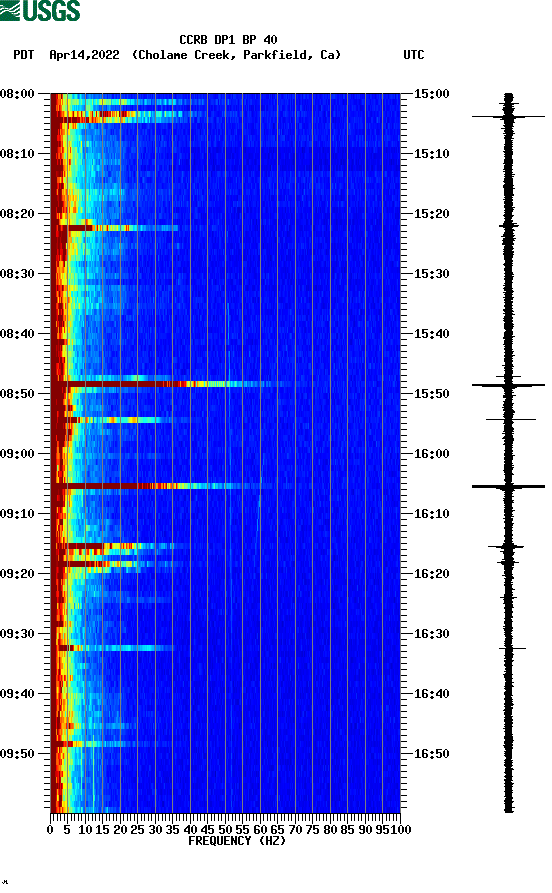Click the '16:30' UTC time label
Image resolution: width=552 pixels, height=893 pixels.
tap(431, 634)
